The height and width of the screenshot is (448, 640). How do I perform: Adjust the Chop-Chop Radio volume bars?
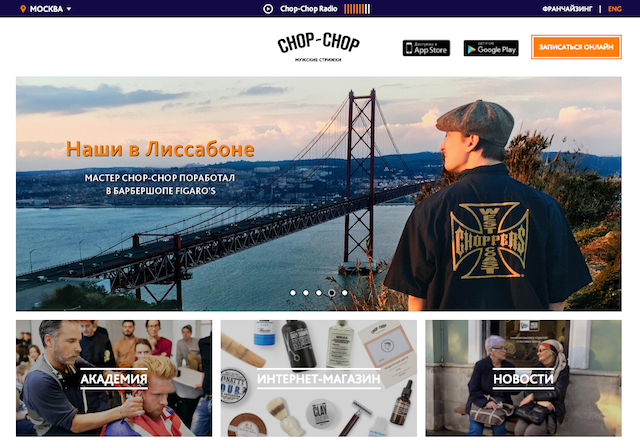(357, 9)
